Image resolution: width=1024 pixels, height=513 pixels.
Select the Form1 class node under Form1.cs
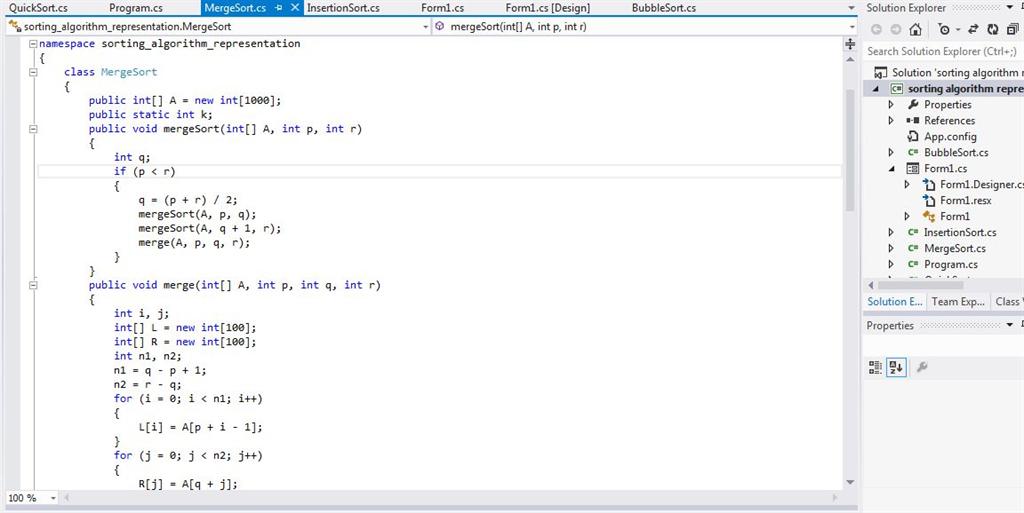coord(955,216)
